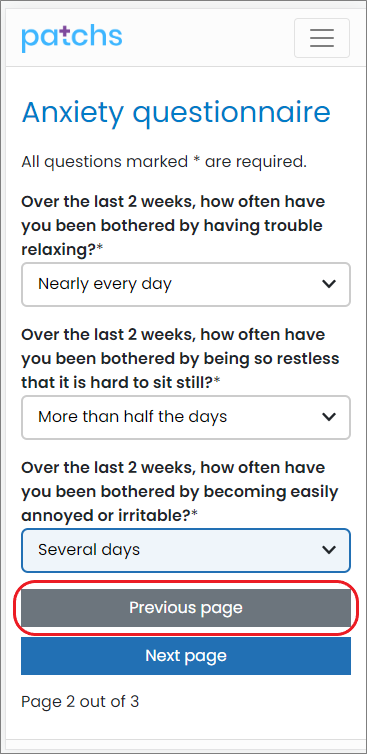Open the 'Nearly every day' dropdown
Viewport: 367px width, 754px height.
[x=186, y=284]
